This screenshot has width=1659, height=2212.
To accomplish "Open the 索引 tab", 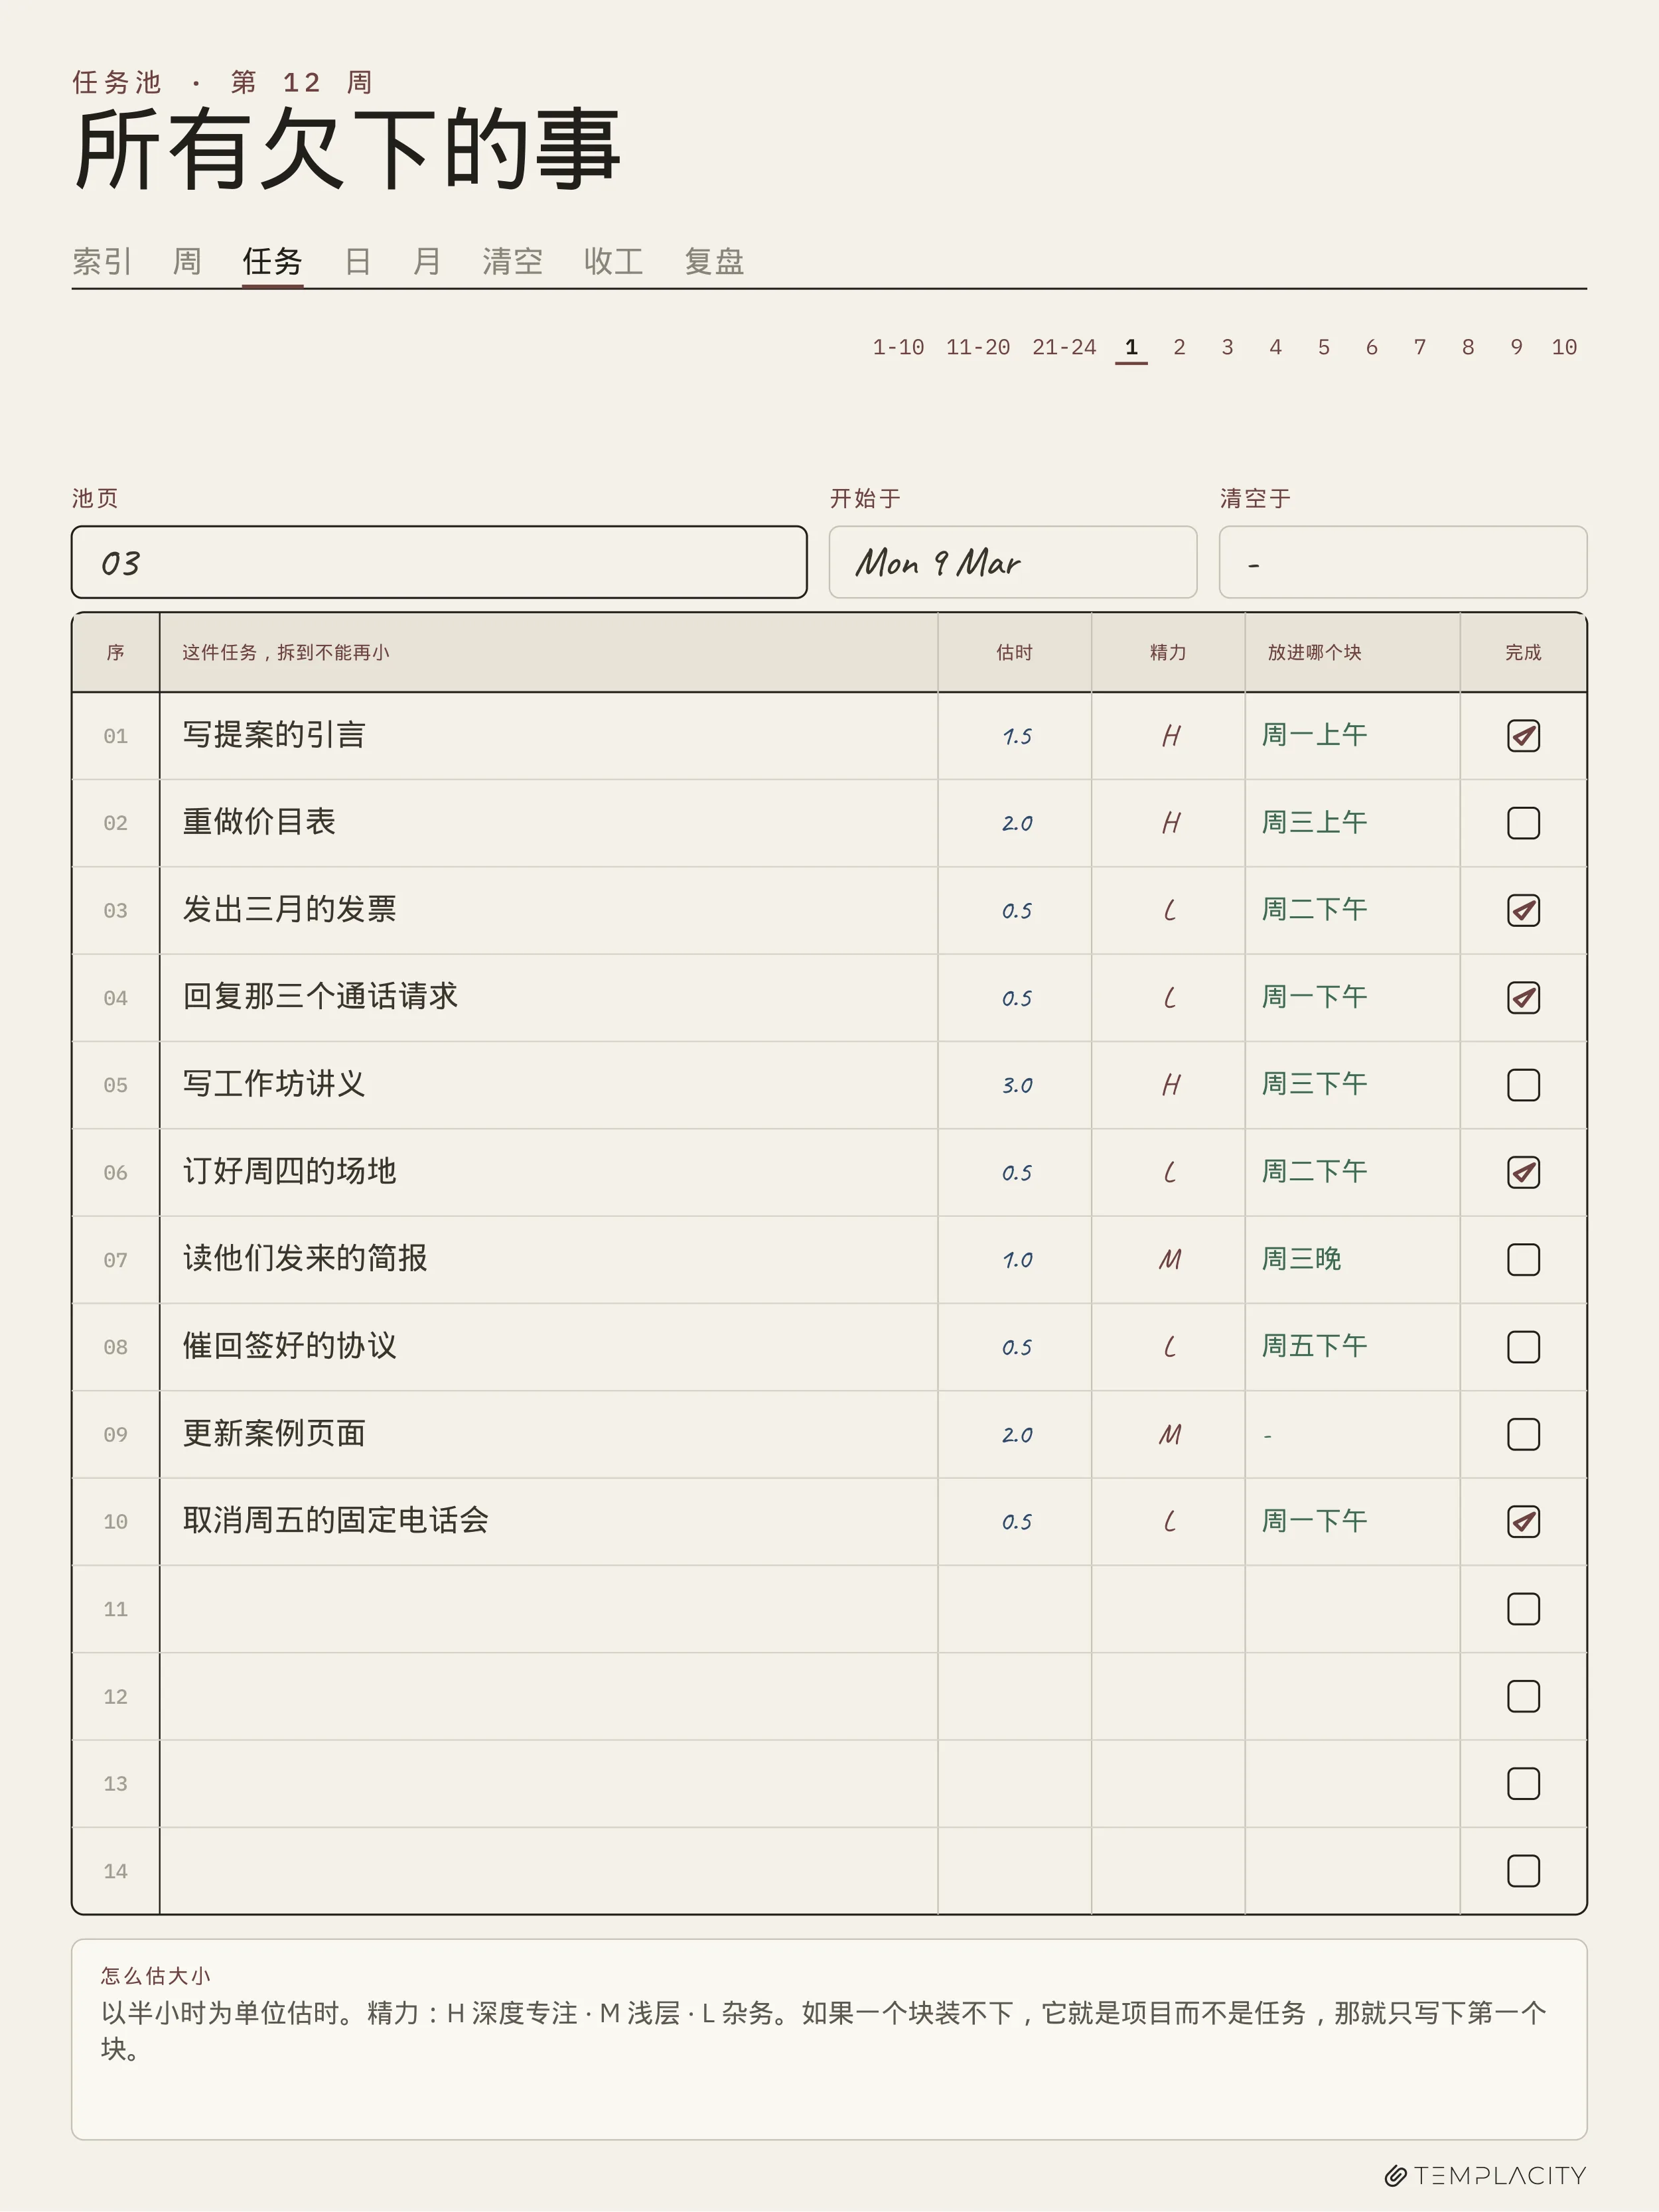I will [x=102, y=261].
